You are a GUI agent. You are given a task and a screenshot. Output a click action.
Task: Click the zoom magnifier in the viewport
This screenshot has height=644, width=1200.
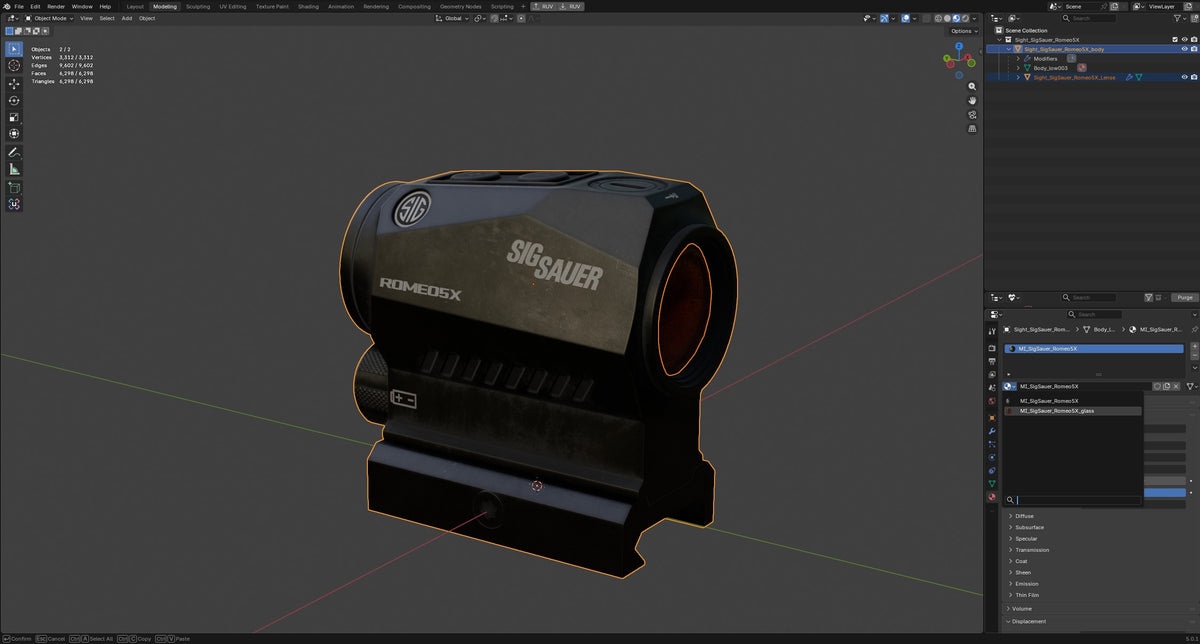[972, 86]
